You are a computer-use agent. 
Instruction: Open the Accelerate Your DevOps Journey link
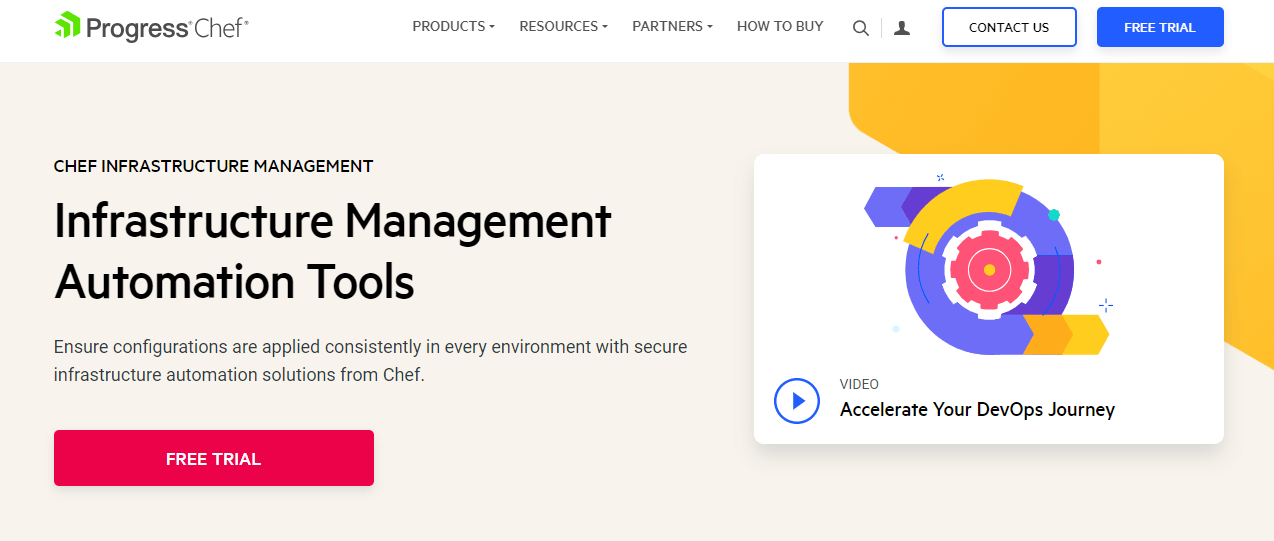(977, 409)
